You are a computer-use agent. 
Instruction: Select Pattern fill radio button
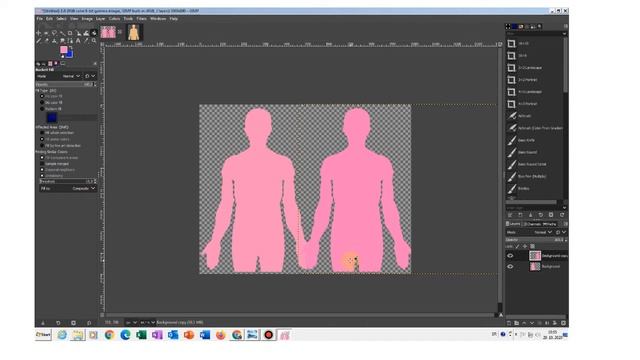coord(42,109)
